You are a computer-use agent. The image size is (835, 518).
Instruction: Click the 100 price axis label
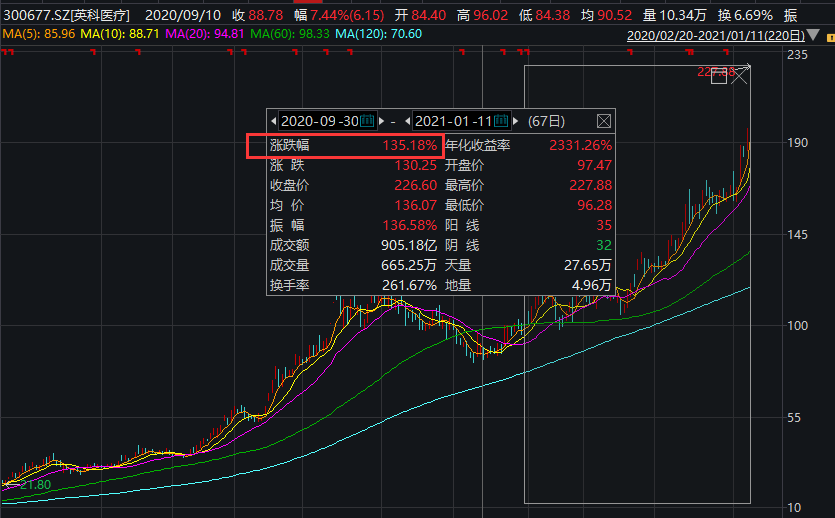pyautogui.click(x=797, y=326)
